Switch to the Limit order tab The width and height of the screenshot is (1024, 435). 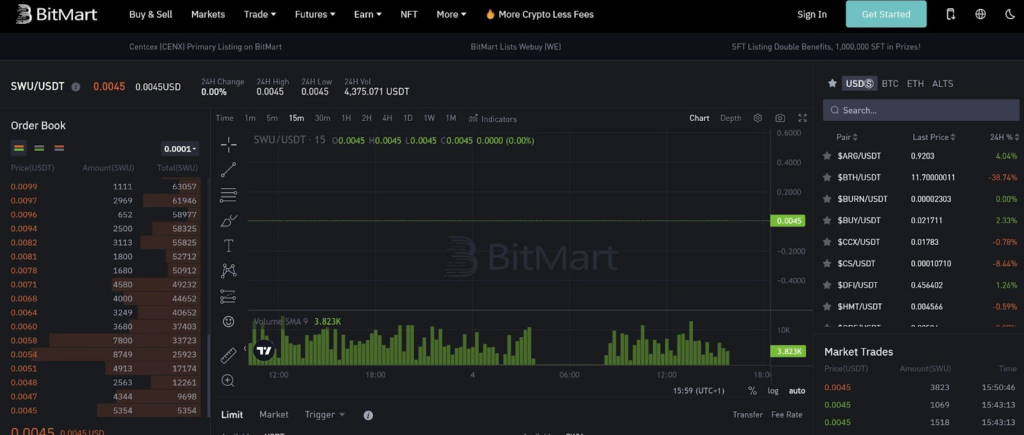point(232,415)
